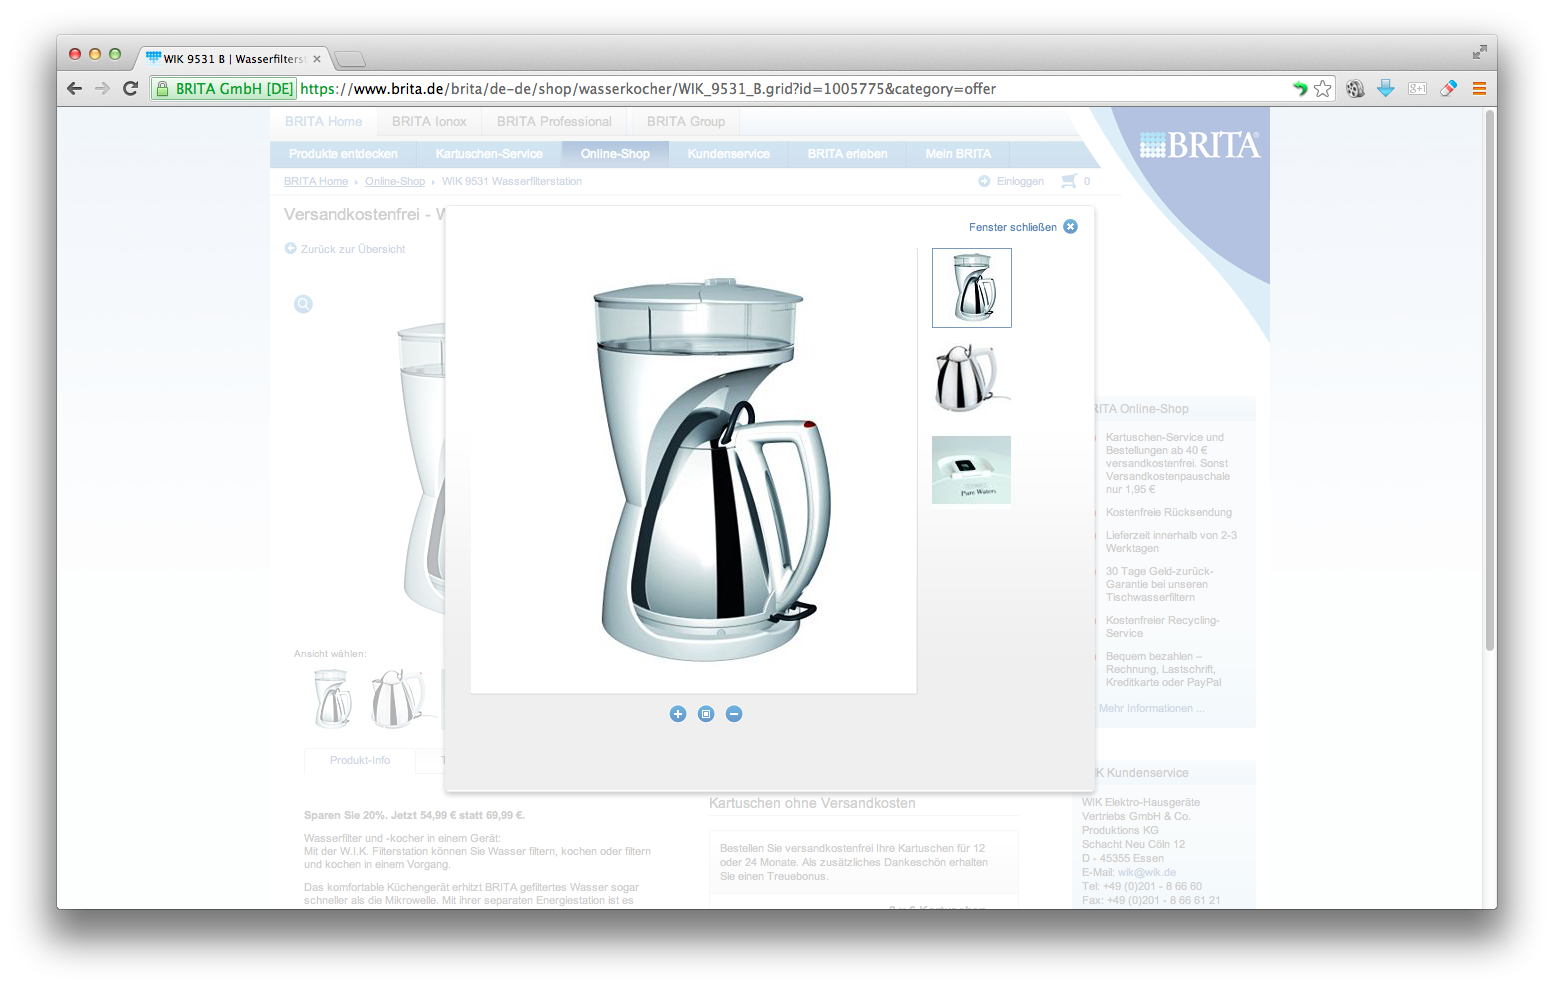Open Kundenservice menu
The height and width of the screenshot is (988, 1554).
729,154
